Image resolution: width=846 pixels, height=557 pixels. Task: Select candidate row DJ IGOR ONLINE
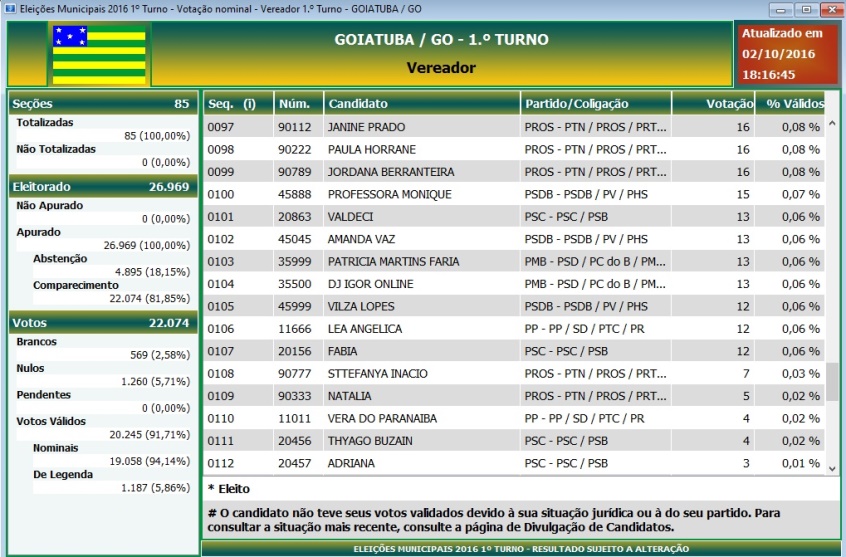pos(514,284)
